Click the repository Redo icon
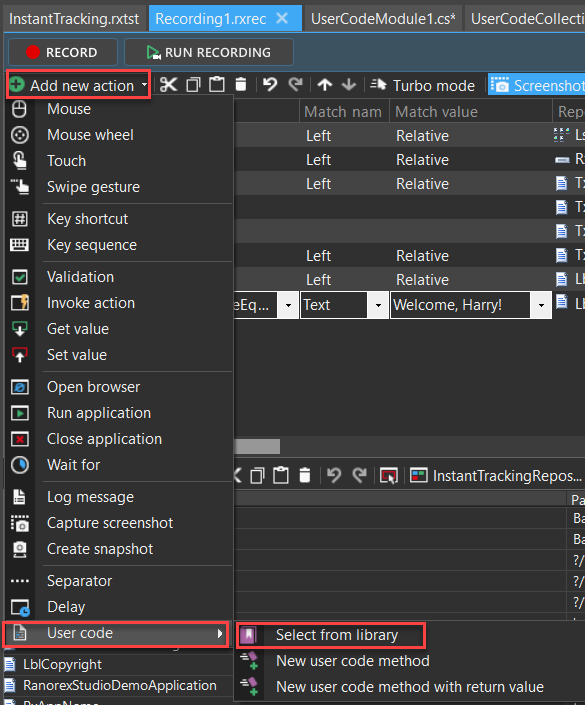 [360, 476]
